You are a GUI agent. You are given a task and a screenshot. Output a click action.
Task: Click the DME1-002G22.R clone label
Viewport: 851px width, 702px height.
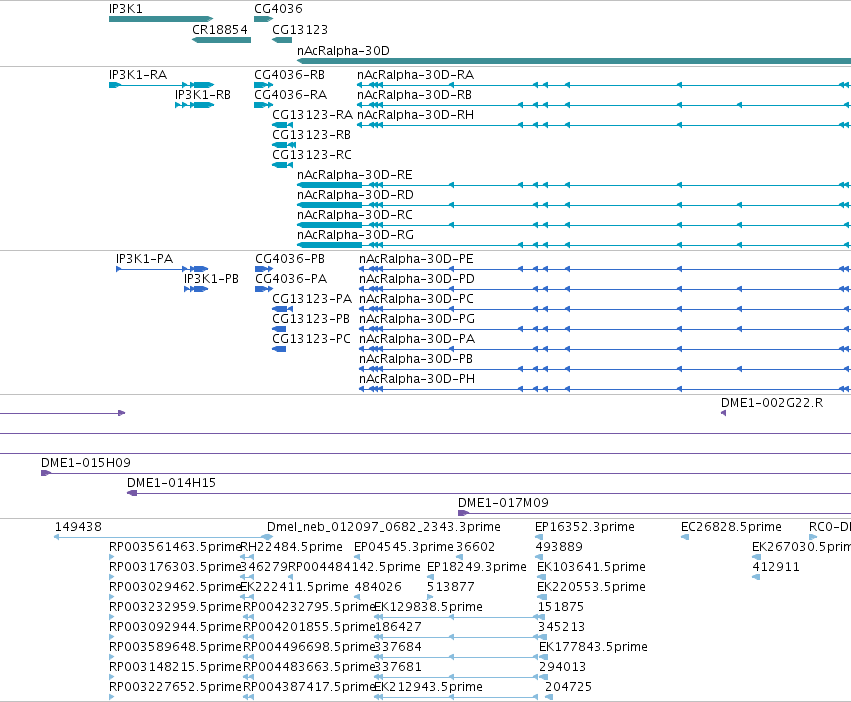point(772,403)
